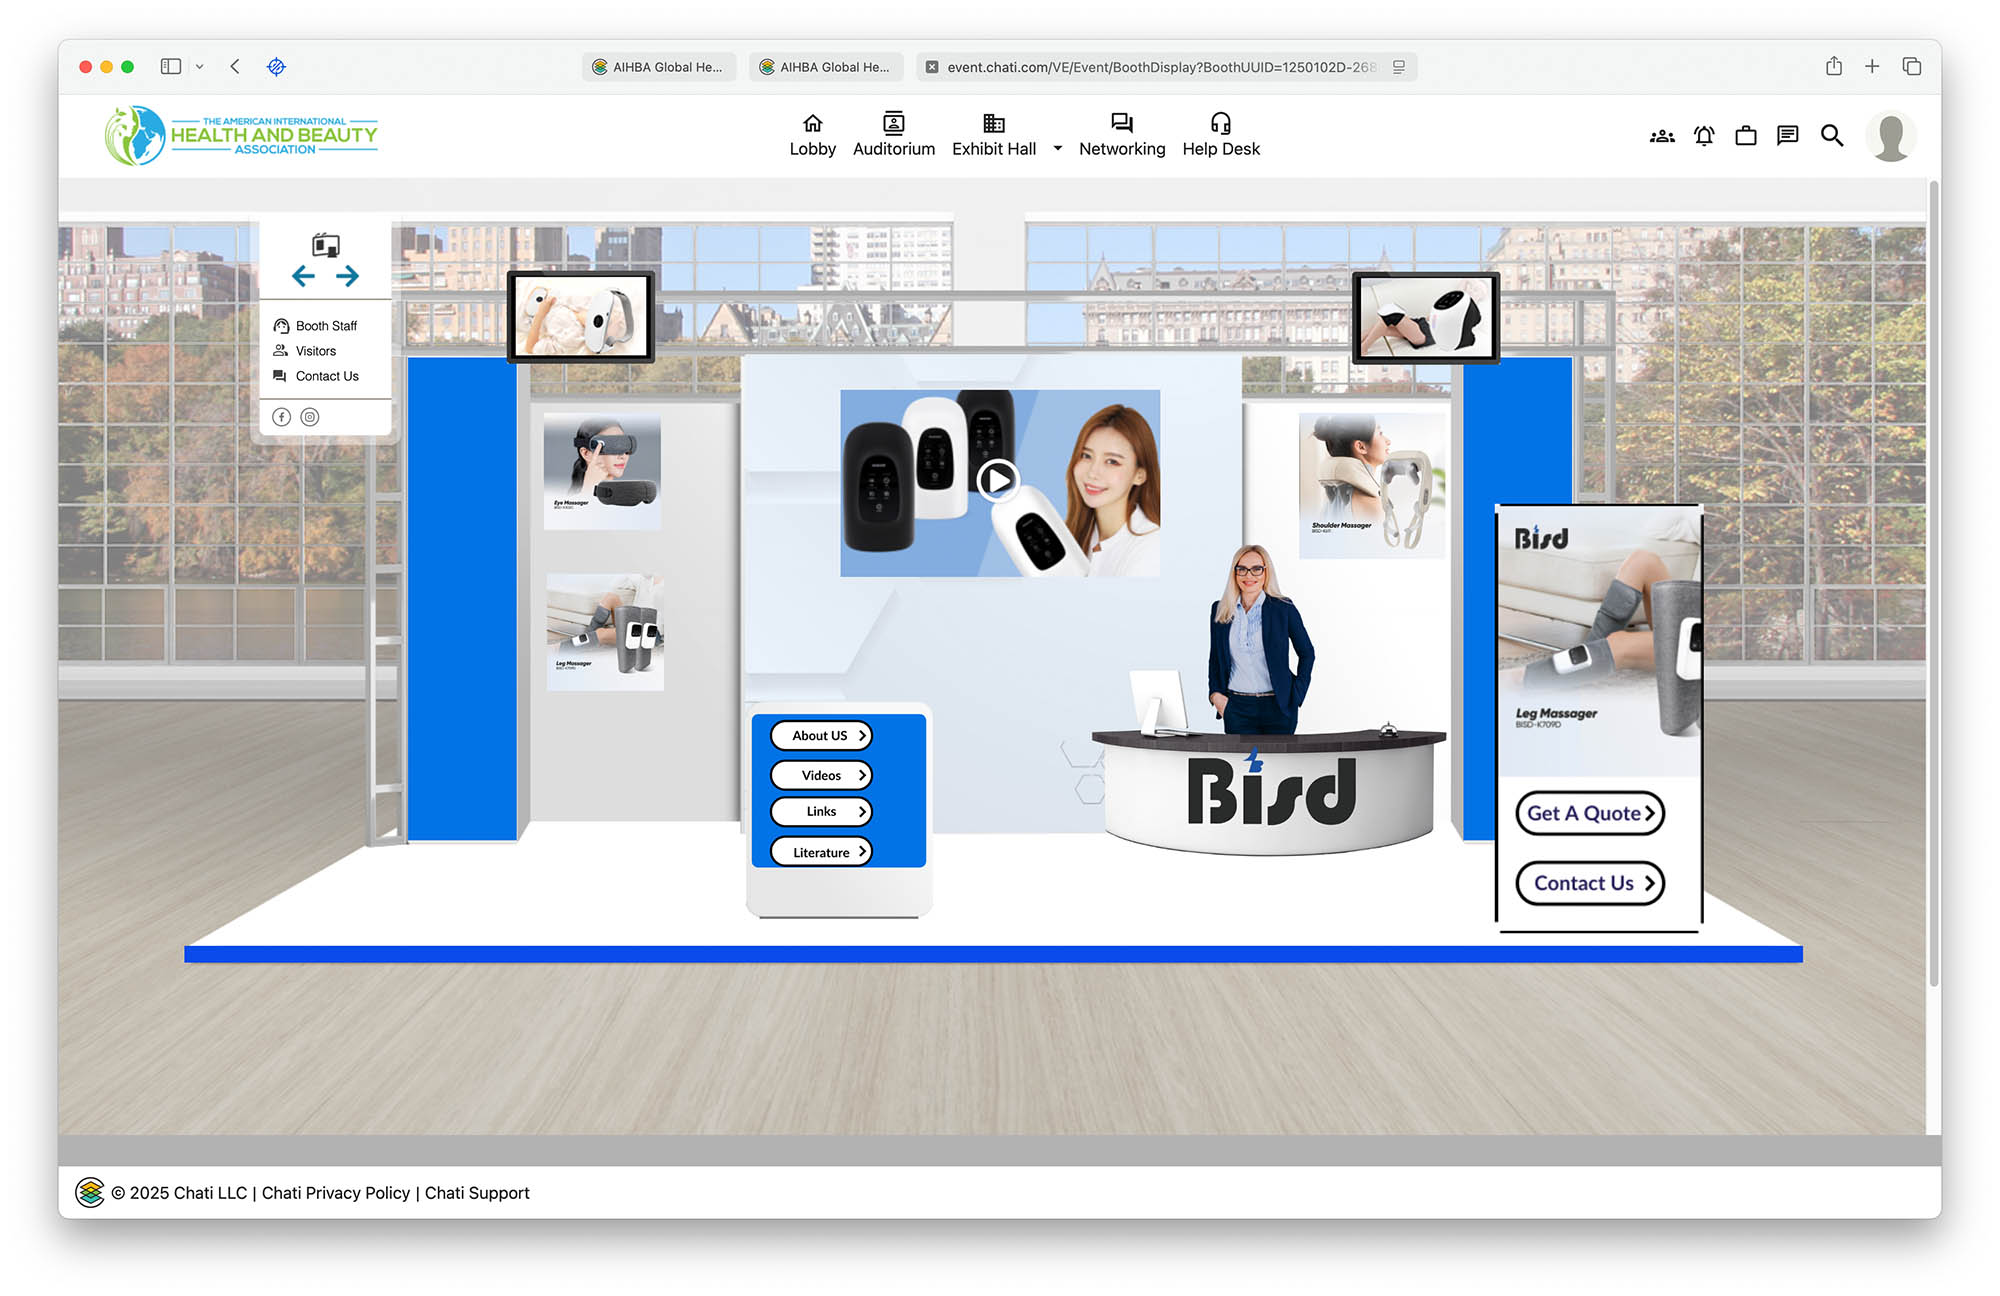
Task: Open the booth's Instagram icon
Action: pyautogui.click(x=310, y=417)
